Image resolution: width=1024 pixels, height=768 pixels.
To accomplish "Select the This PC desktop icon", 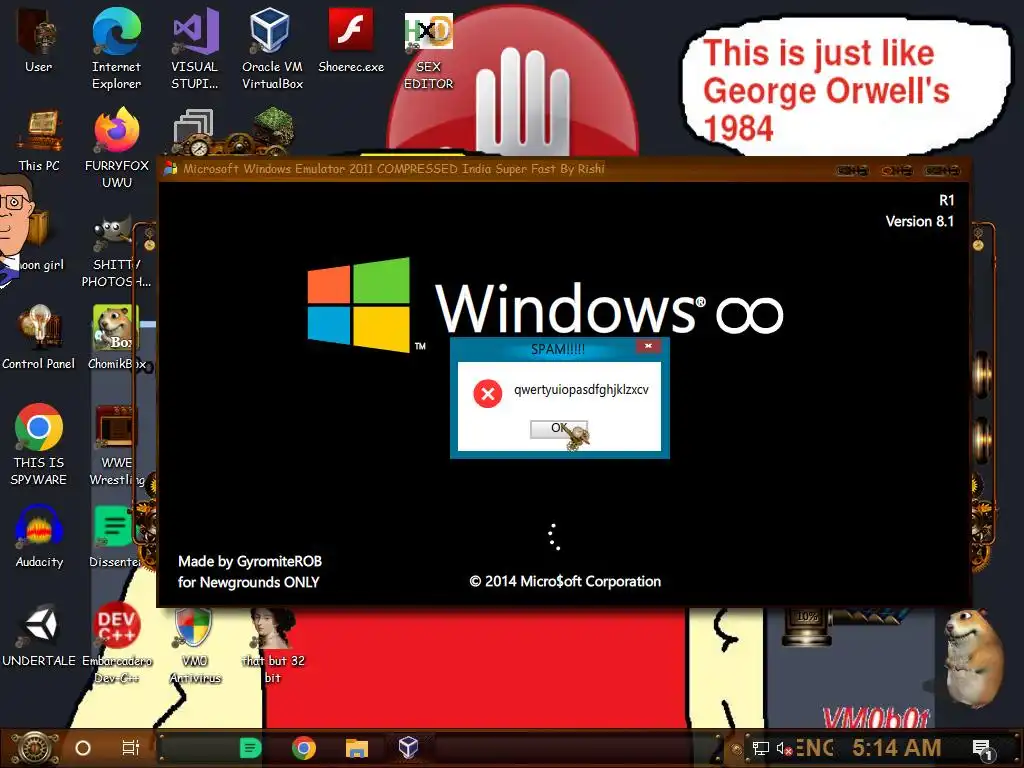I will coord(39,140).
